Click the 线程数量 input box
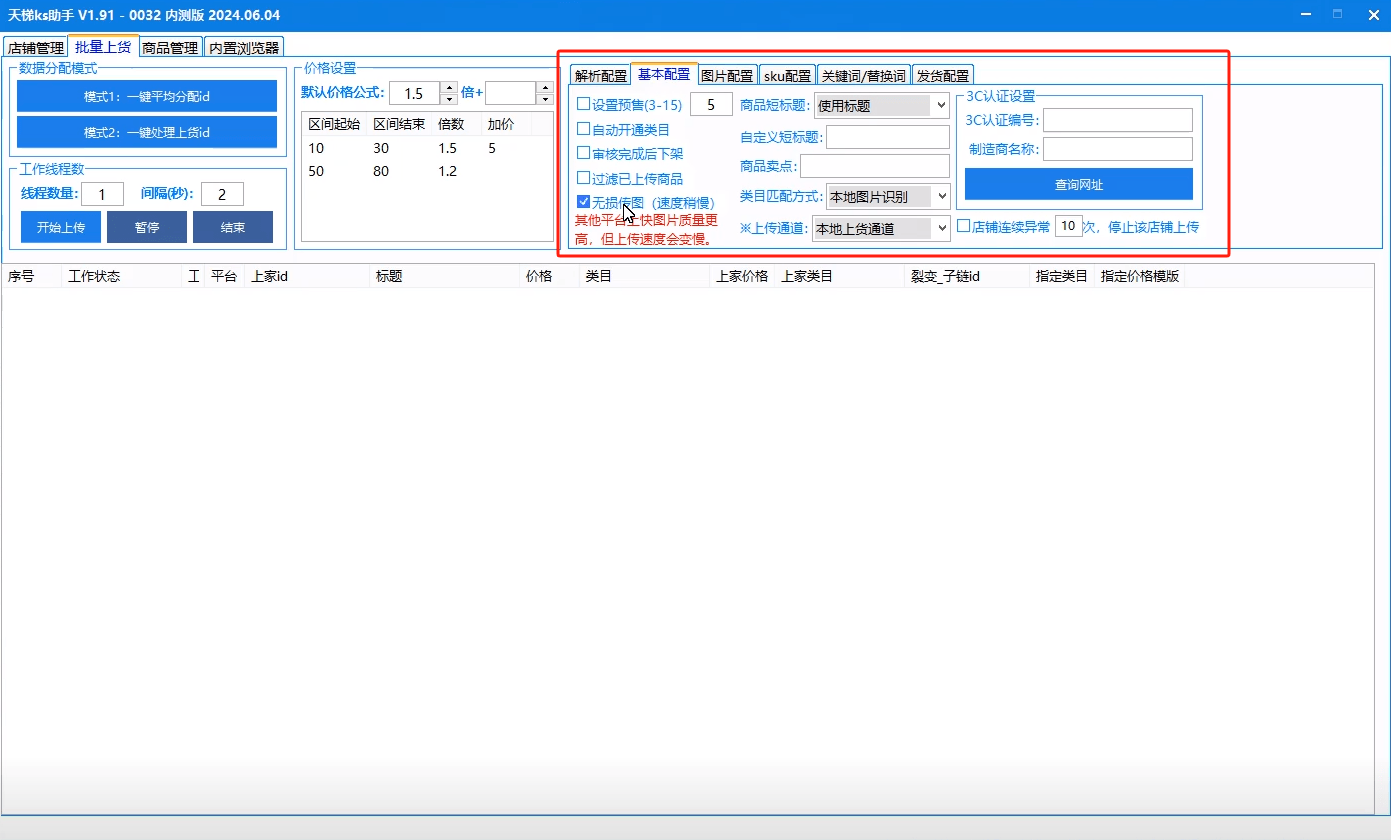This screenshot has height=840, width=1391. (x=102, y=194)
